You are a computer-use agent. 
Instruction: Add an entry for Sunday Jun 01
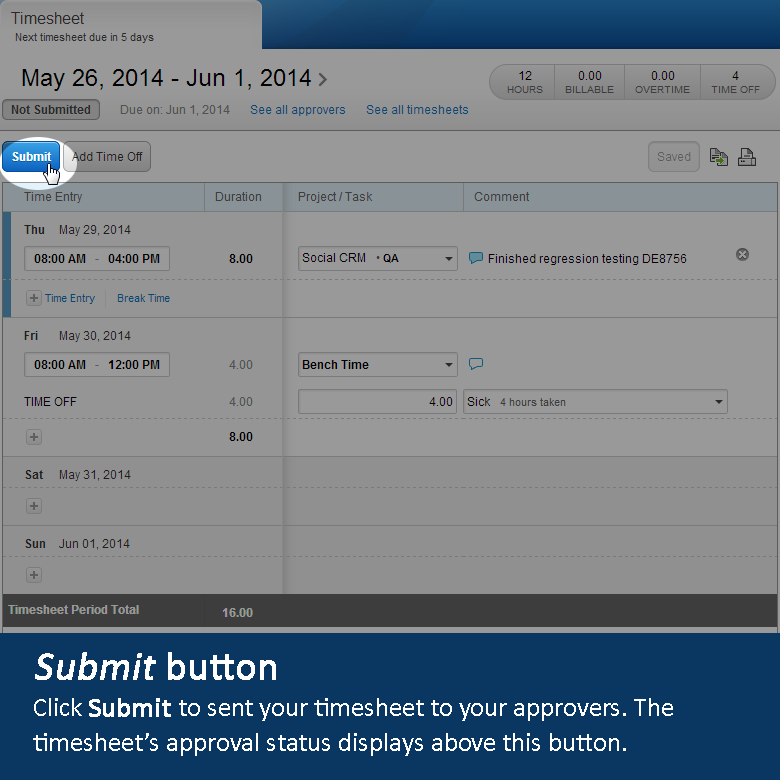[x=34, y=575]
